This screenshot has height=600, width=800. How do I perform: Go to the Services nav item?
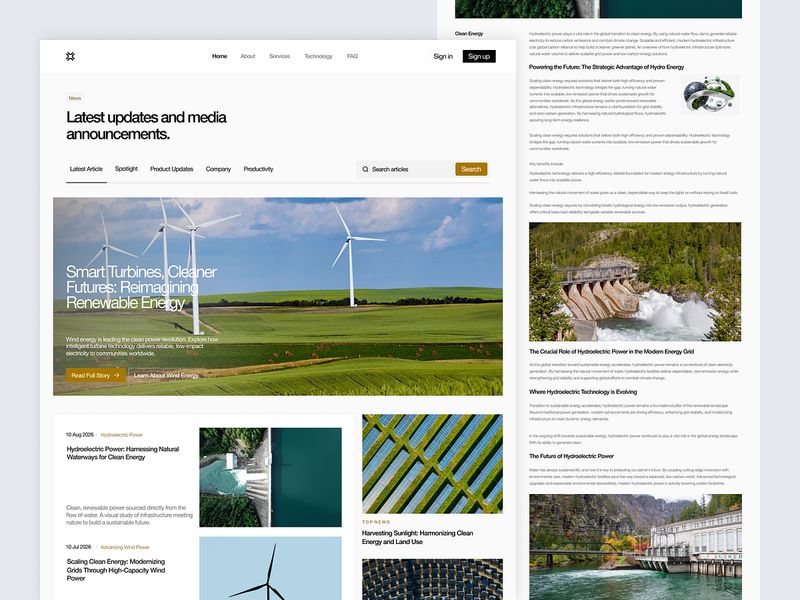coord(280,56)
